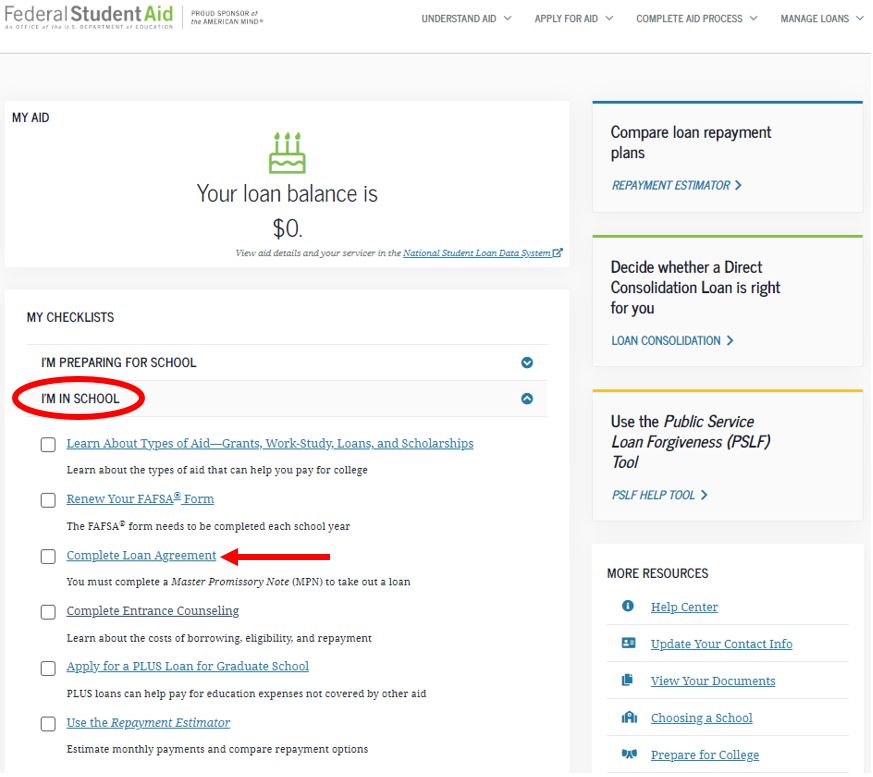The height and width of the screenshot is (777, 873).
Task: Go to Update Your Contact Info link
Action: click(722, 644)
